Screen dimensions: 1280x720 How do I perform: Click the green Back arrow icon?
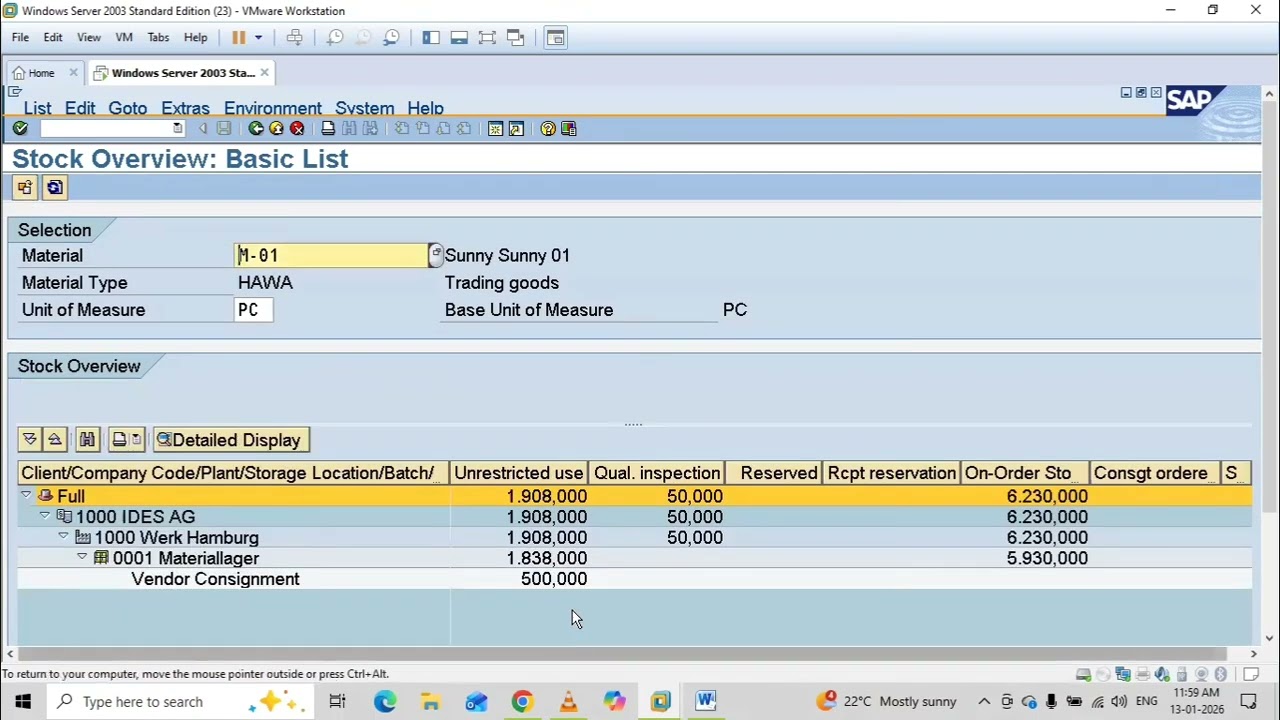tap(256, 128)
